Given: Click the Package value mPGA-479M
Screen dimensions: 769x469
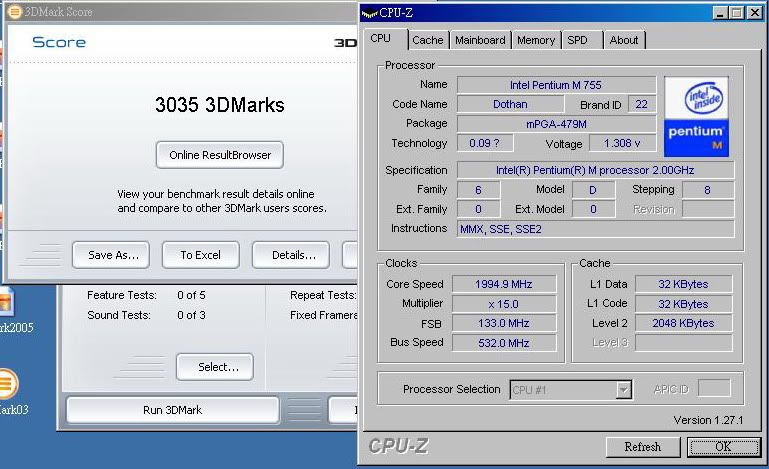Looking at the screenshot, I should [x=556, y=124].
